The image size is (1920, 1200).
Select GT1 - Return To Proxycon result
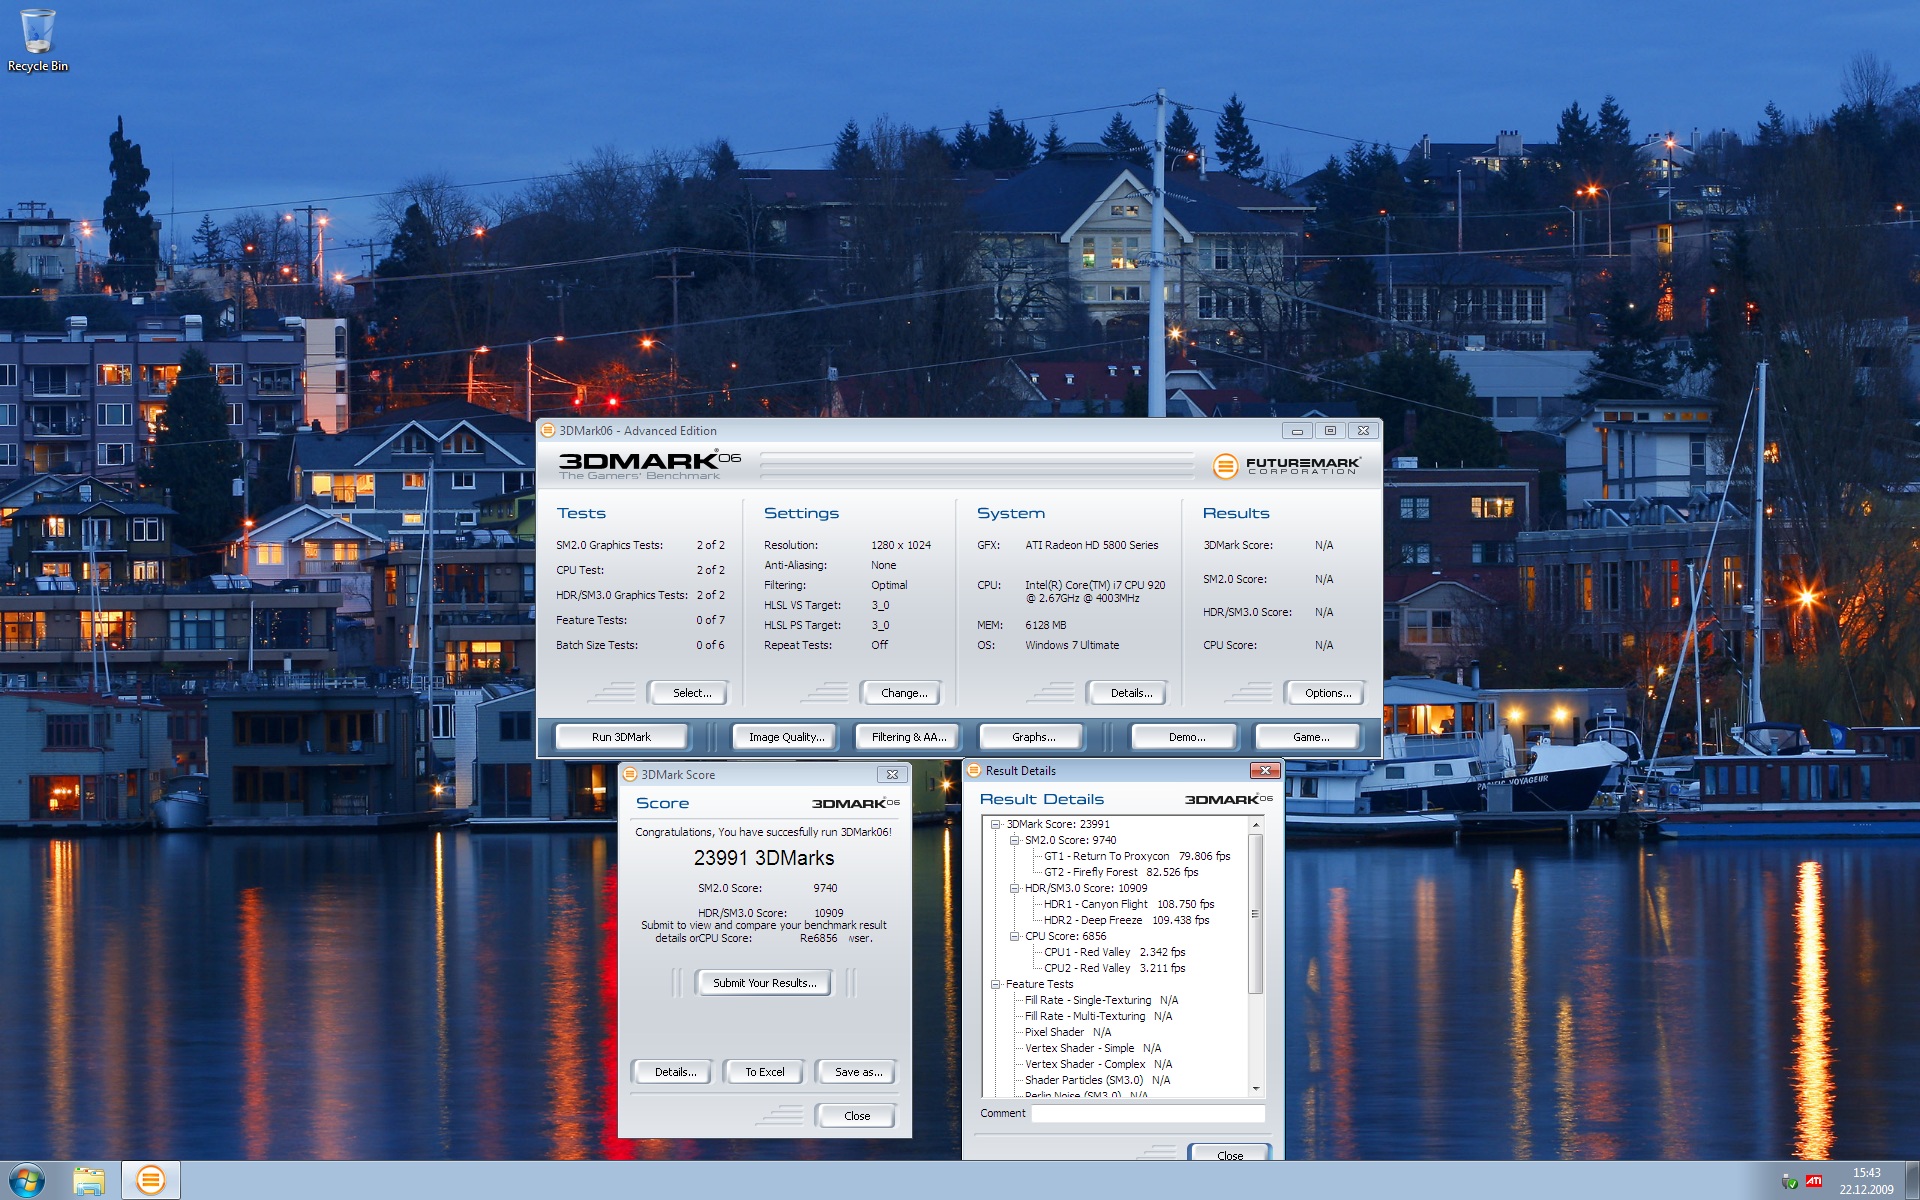(1137, 857)
